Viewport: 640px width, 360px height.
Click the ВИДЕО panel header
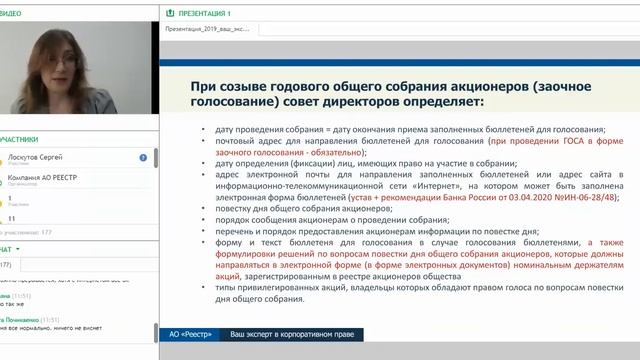(10, 13)
